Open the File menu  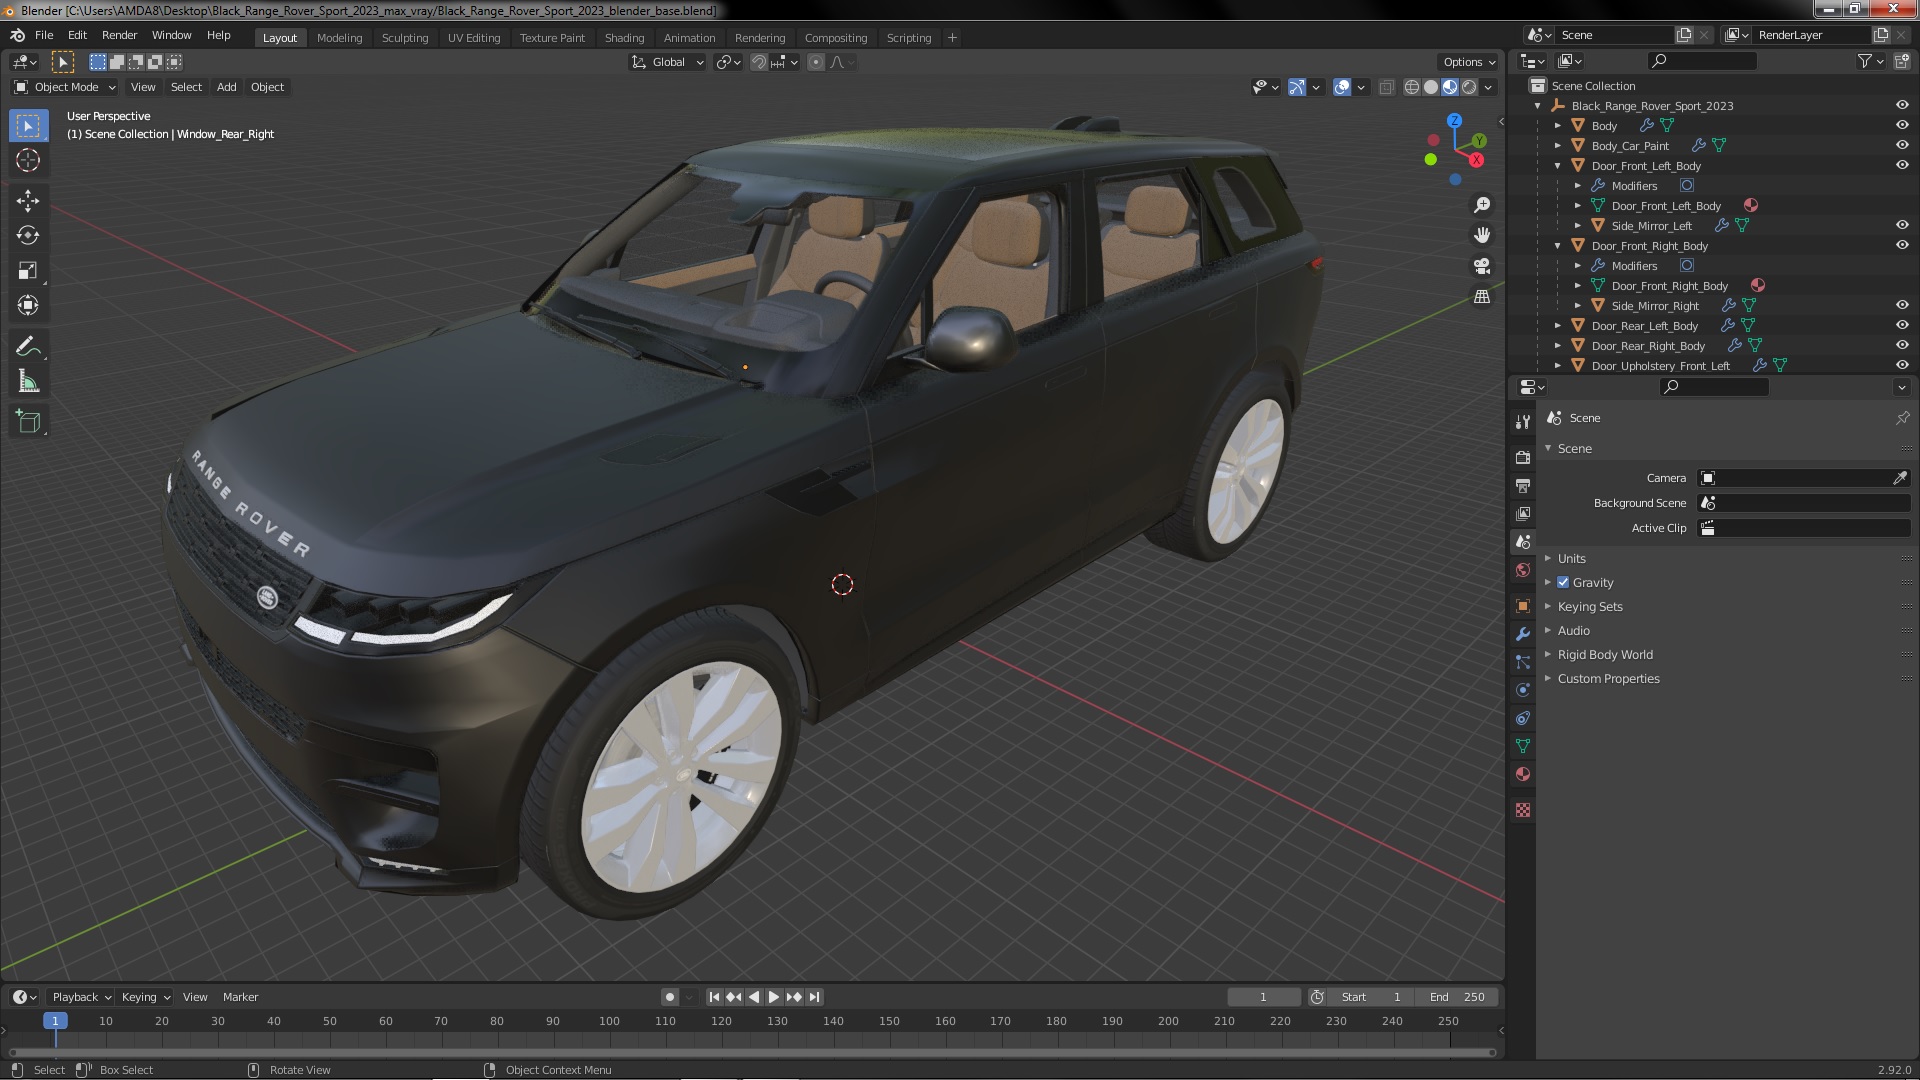click(x=44, y=35)
